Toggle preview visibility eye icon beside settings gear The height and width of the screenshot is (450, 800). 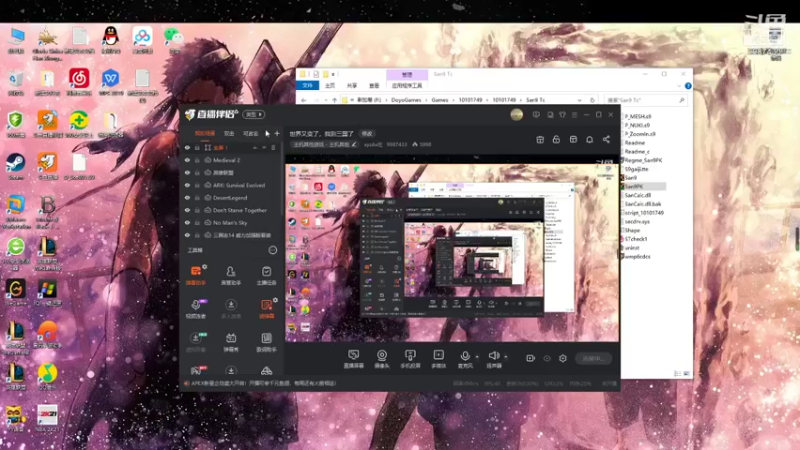coord(547,358)
